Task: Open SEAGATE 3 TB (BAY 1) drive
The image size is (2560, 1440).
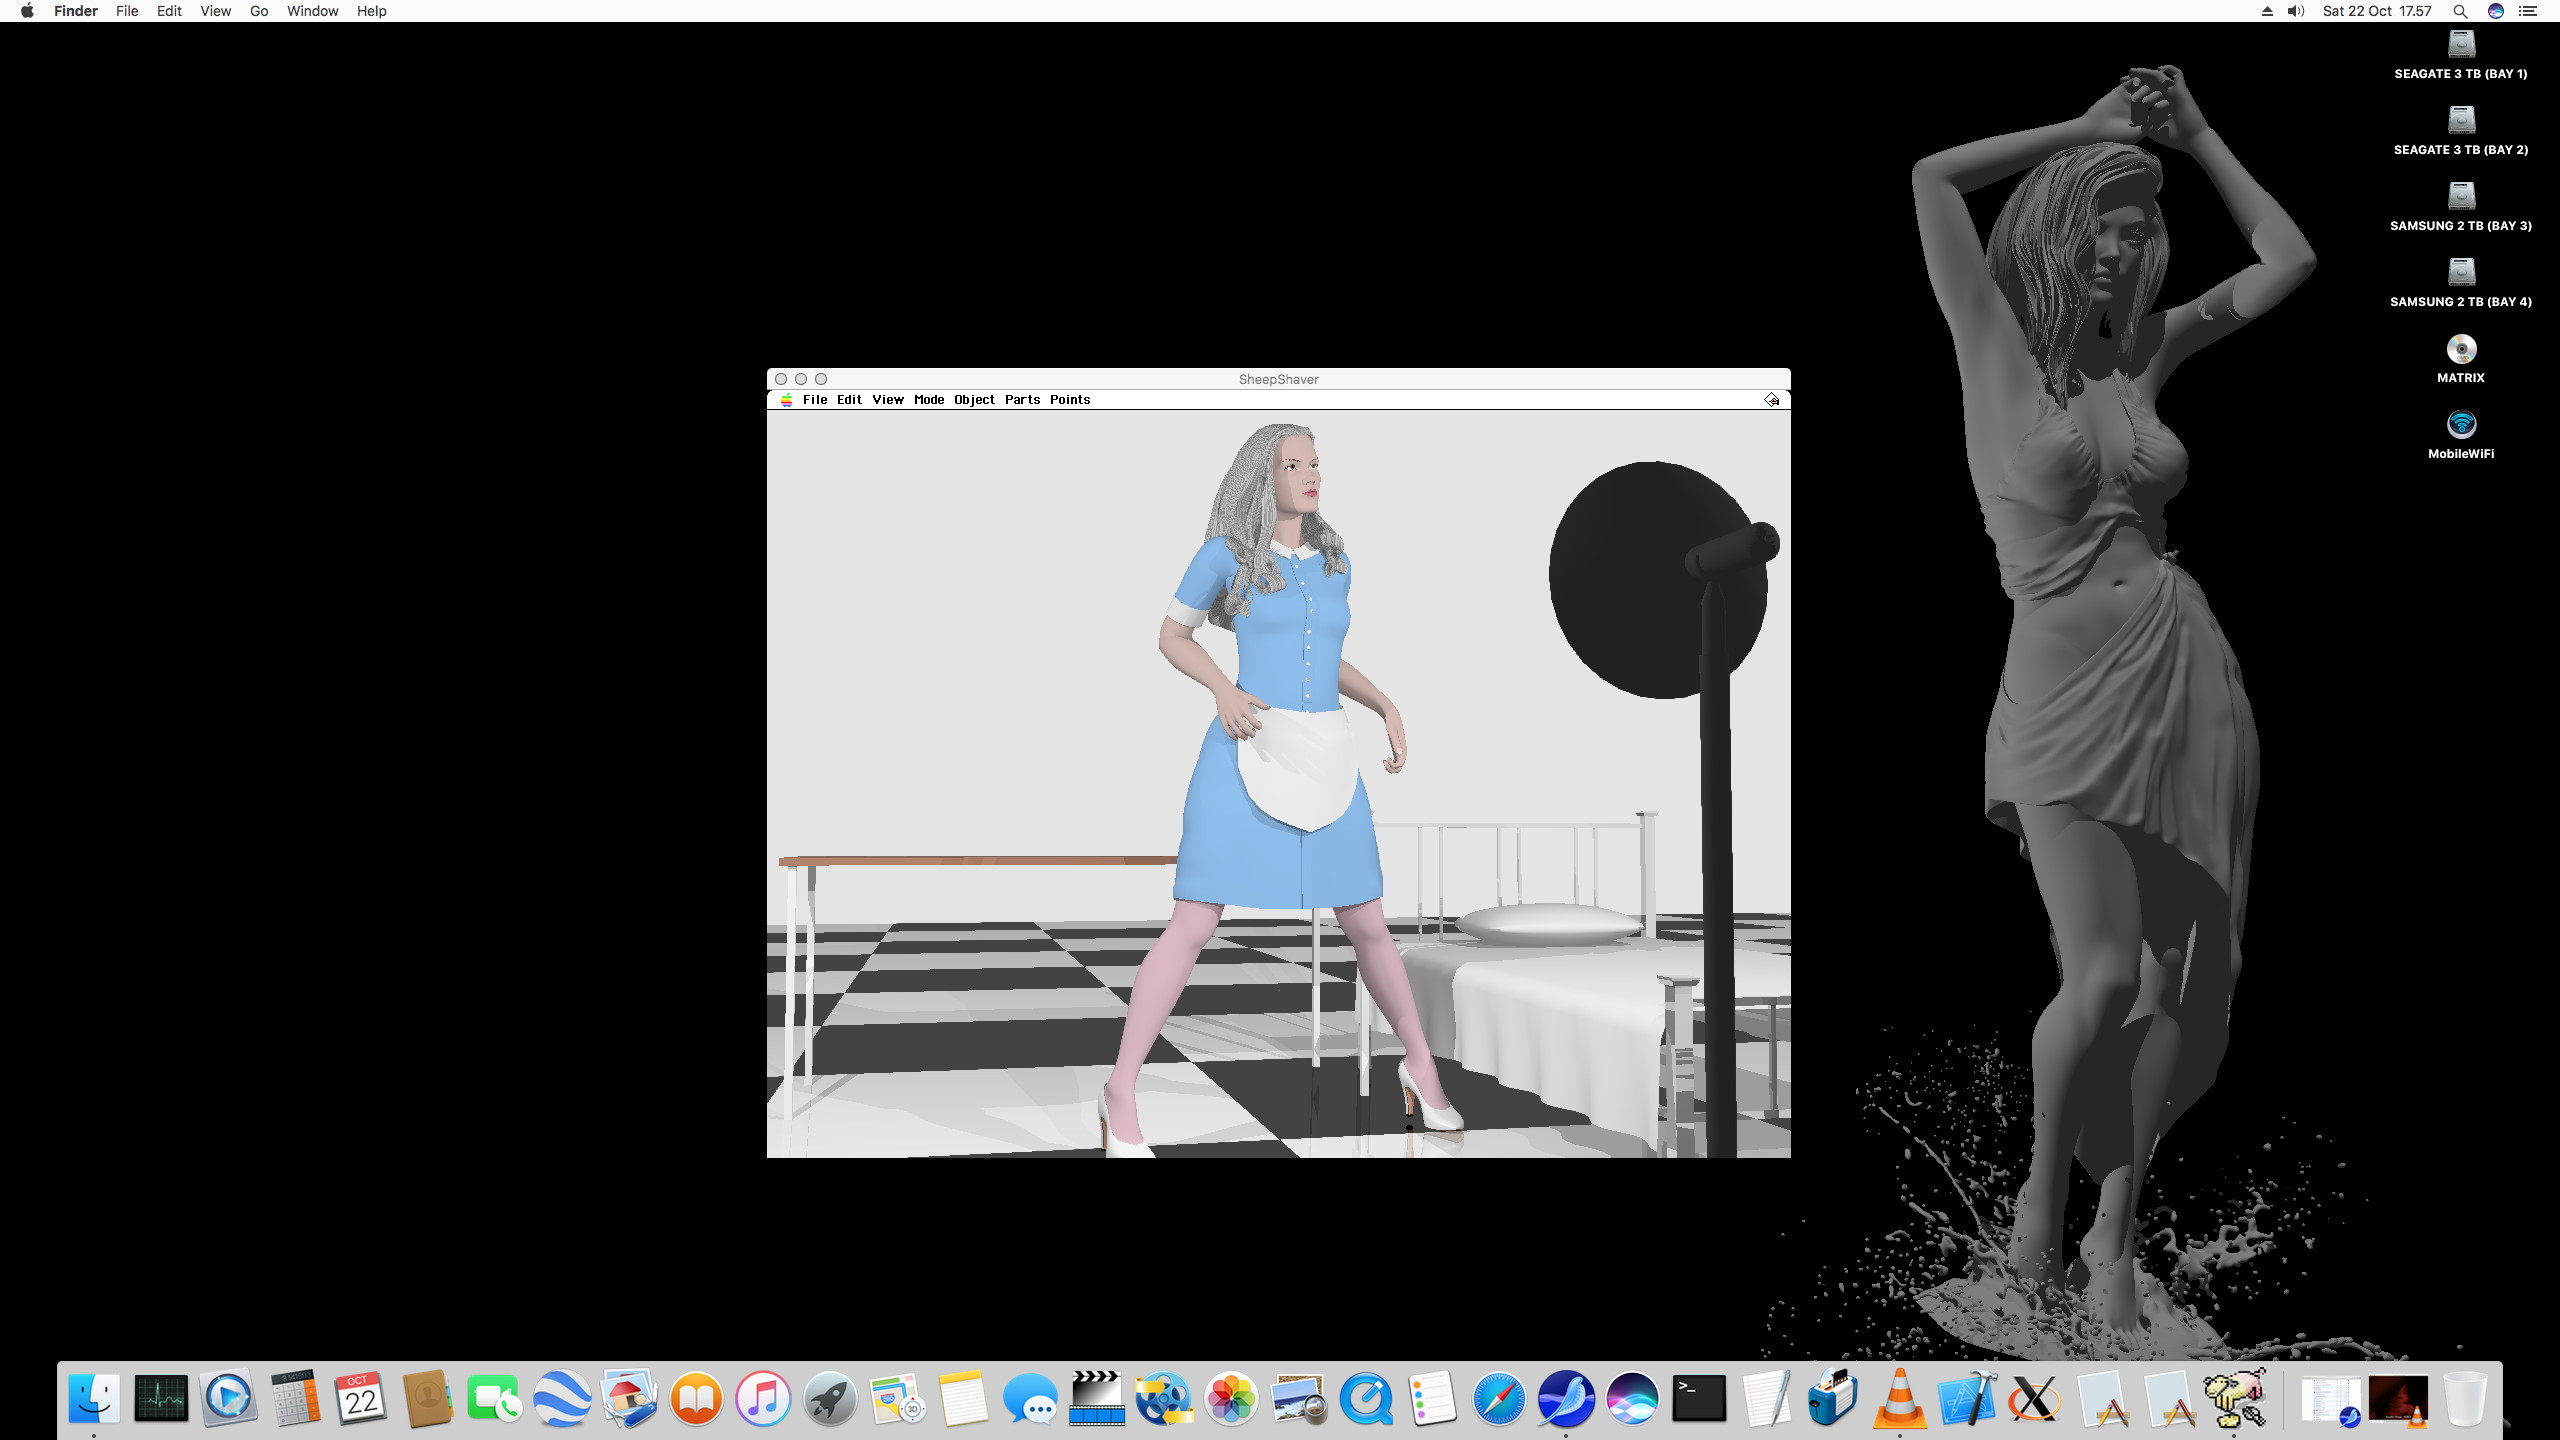Action: coord(2461,54)
